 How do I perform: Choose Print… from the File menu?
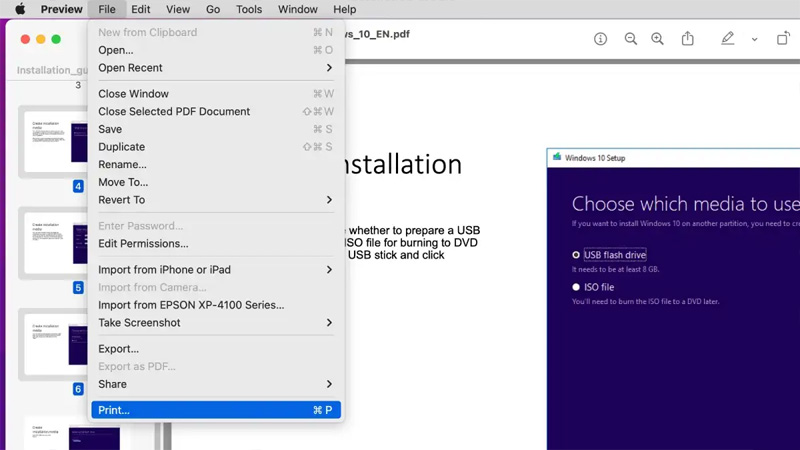pyautogui.click(x=215, y=410)
